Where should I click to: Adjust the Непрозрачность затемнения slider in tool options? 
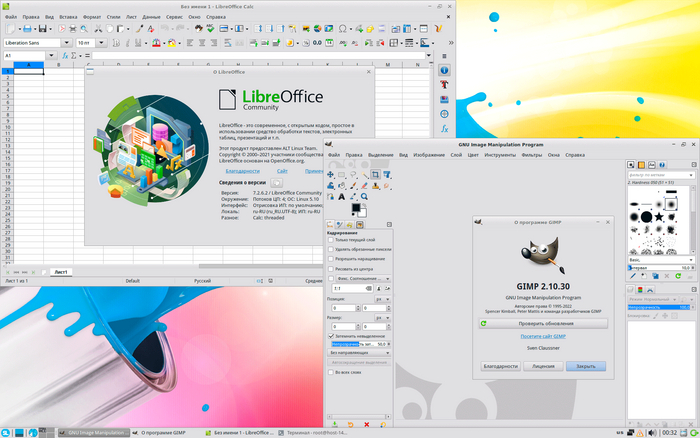point(361,344)
